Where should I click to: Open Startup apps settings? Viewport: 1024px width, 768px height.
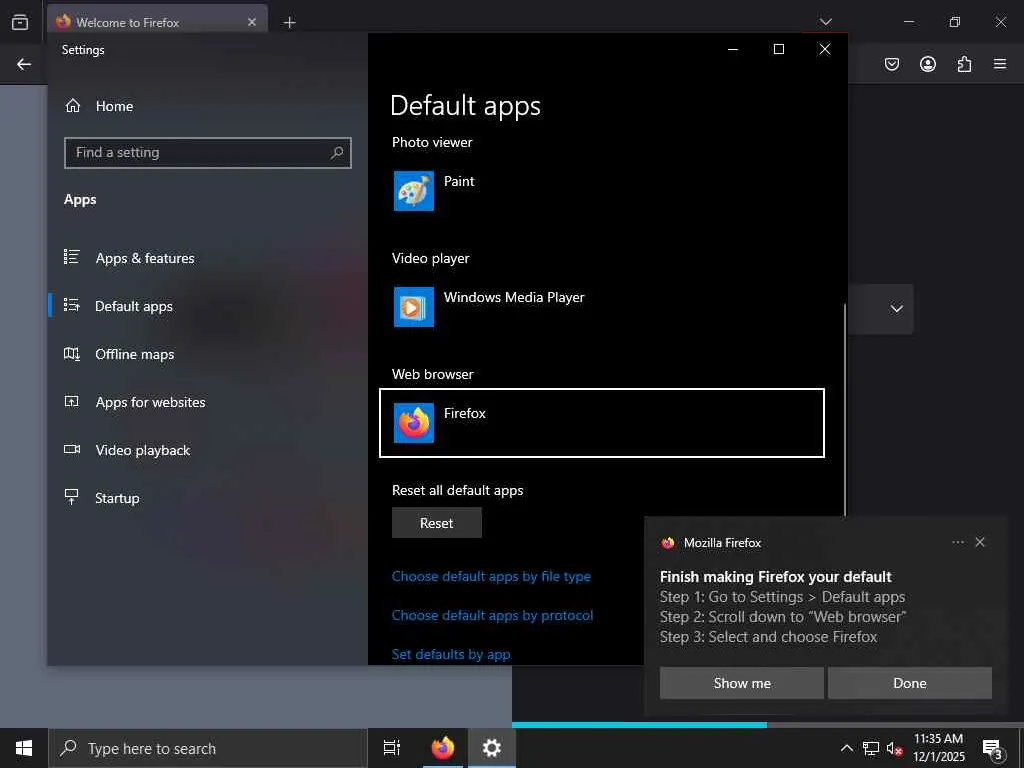click(x=101, y=498)
